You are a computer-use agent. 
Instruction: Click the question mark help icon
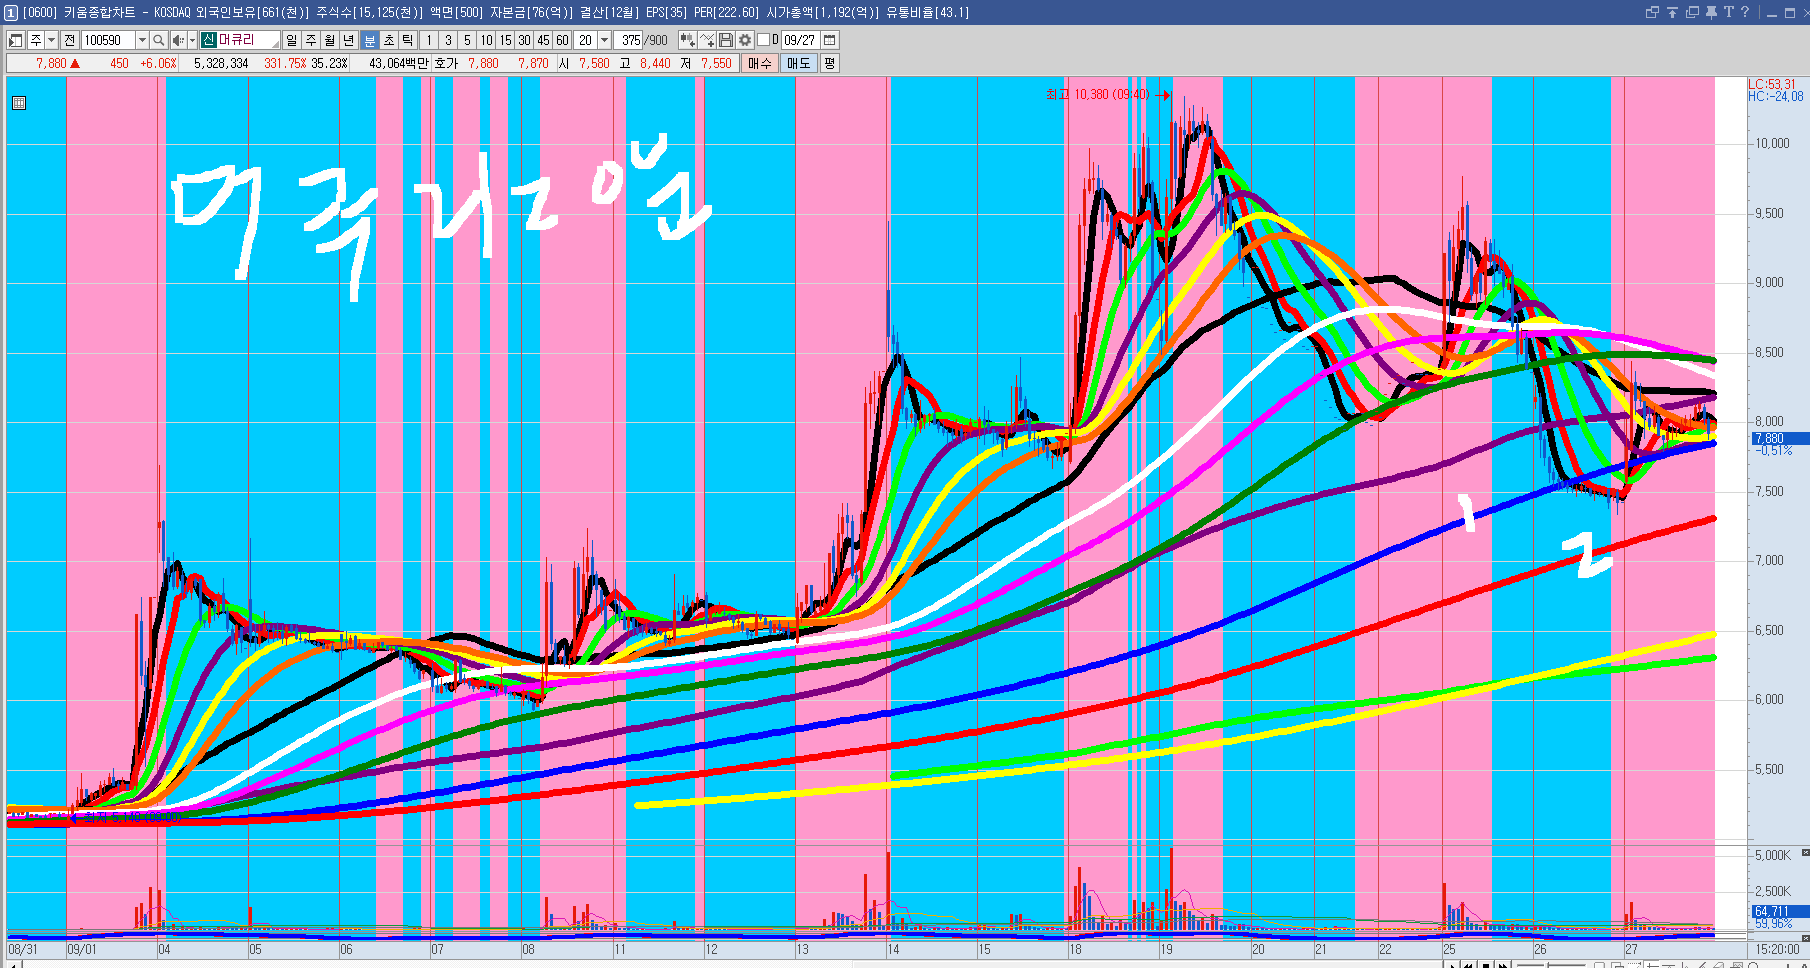coord(1745,12)
